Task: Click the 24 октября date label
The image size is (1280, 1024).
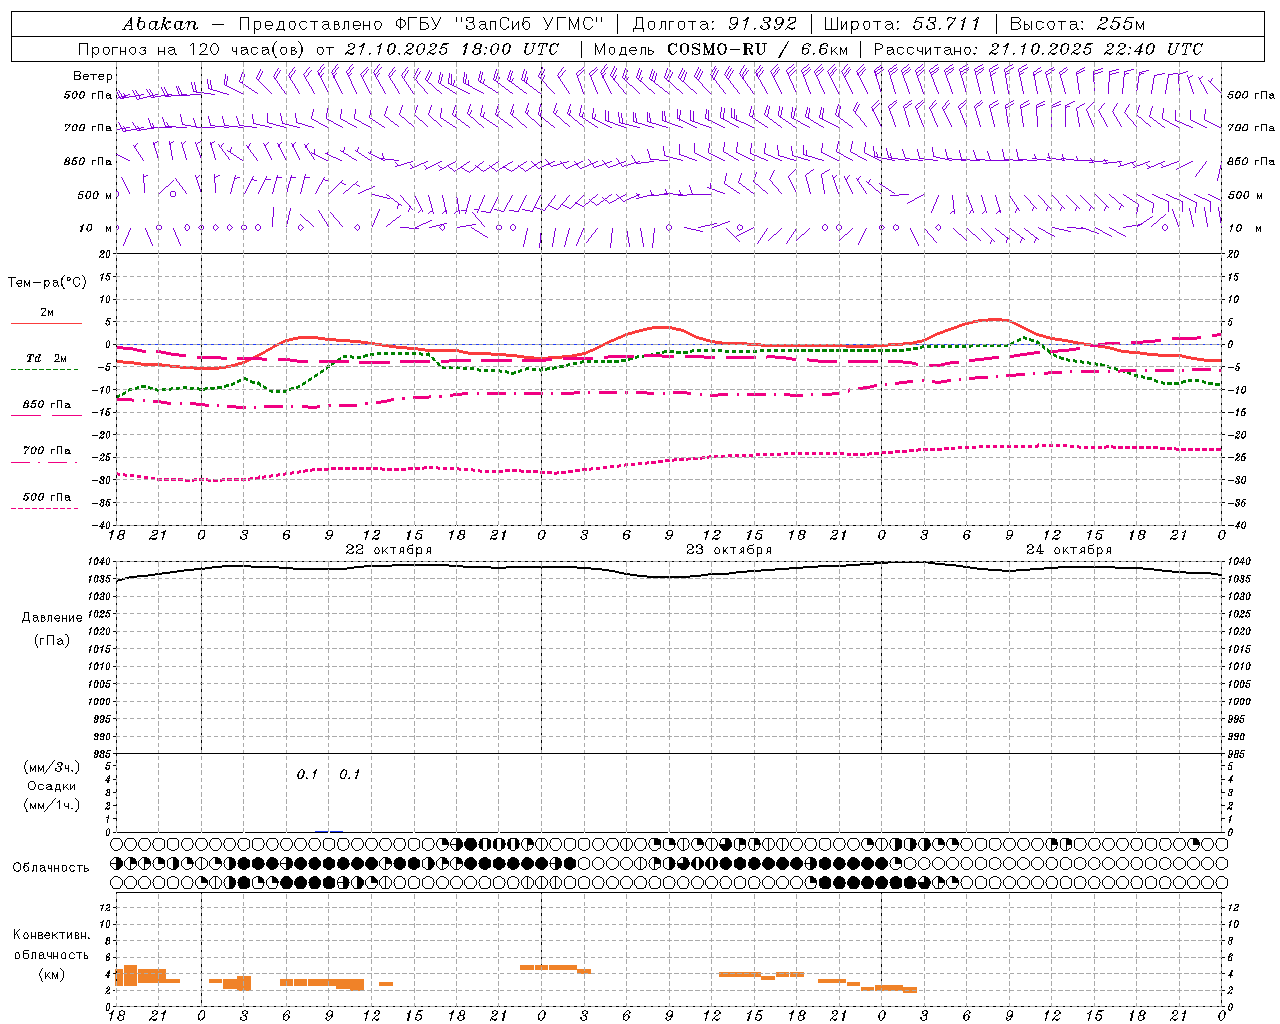Action: [1069, 550]
